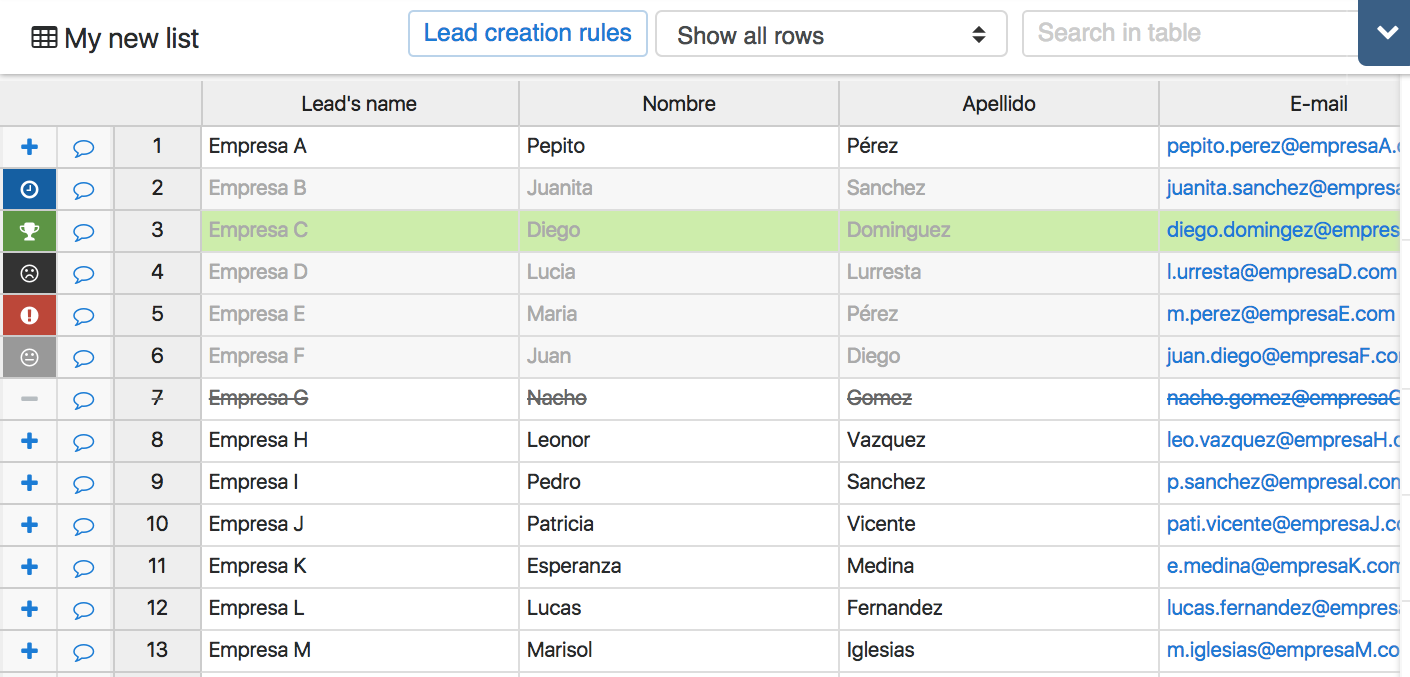The height and width of the screenshot is (677, 1410).
Task: Click the sad face icon for Empresa D
Action: point(29,273)
